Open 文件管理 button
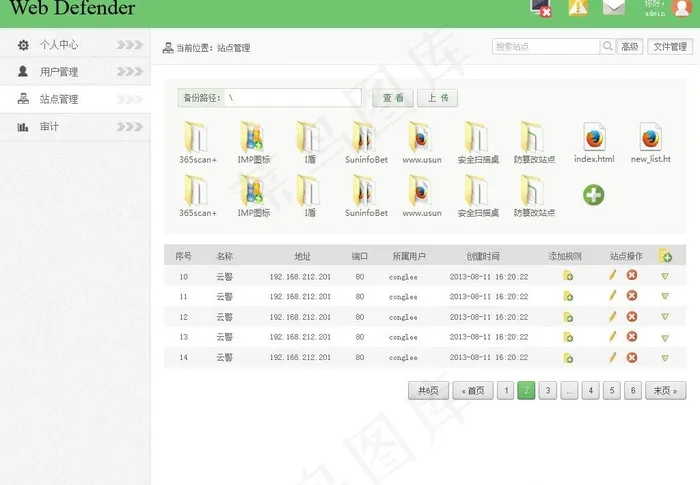This screenshot has height=485, width=700. (x=670, y=46)
